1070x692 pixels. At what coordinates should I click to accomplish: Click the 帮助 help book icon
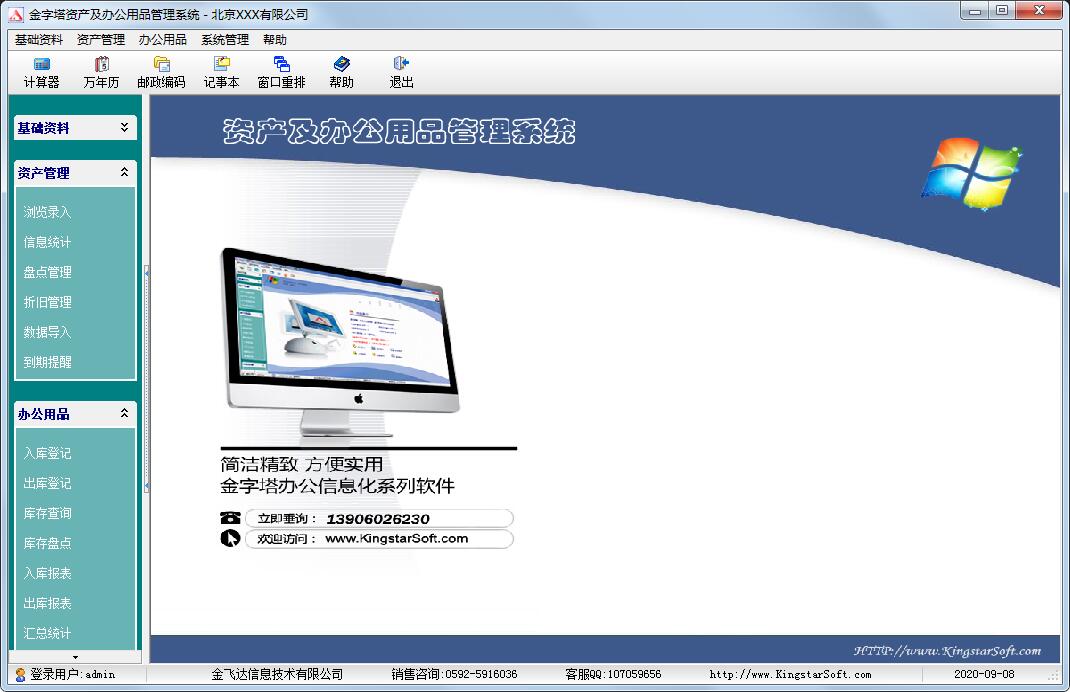[x=341, y=63]
